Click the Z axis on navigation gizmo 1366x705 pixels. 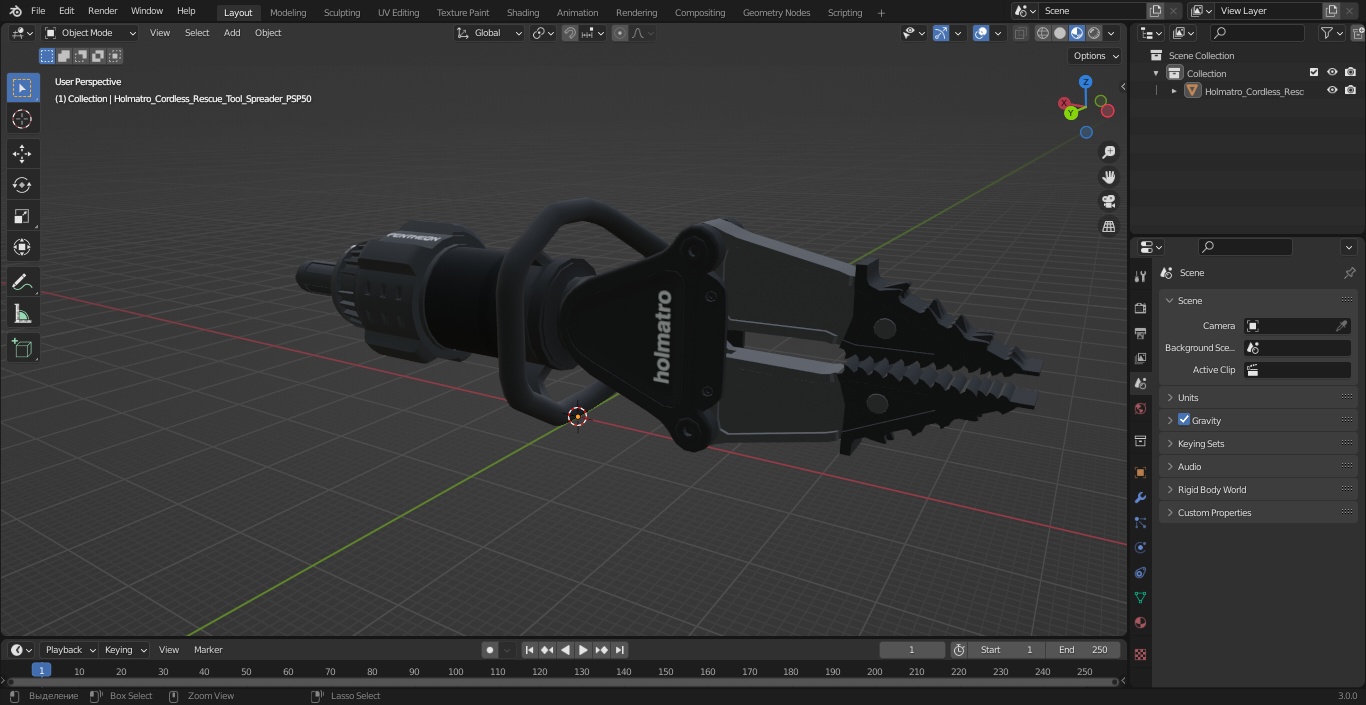tap(1085, 82)
